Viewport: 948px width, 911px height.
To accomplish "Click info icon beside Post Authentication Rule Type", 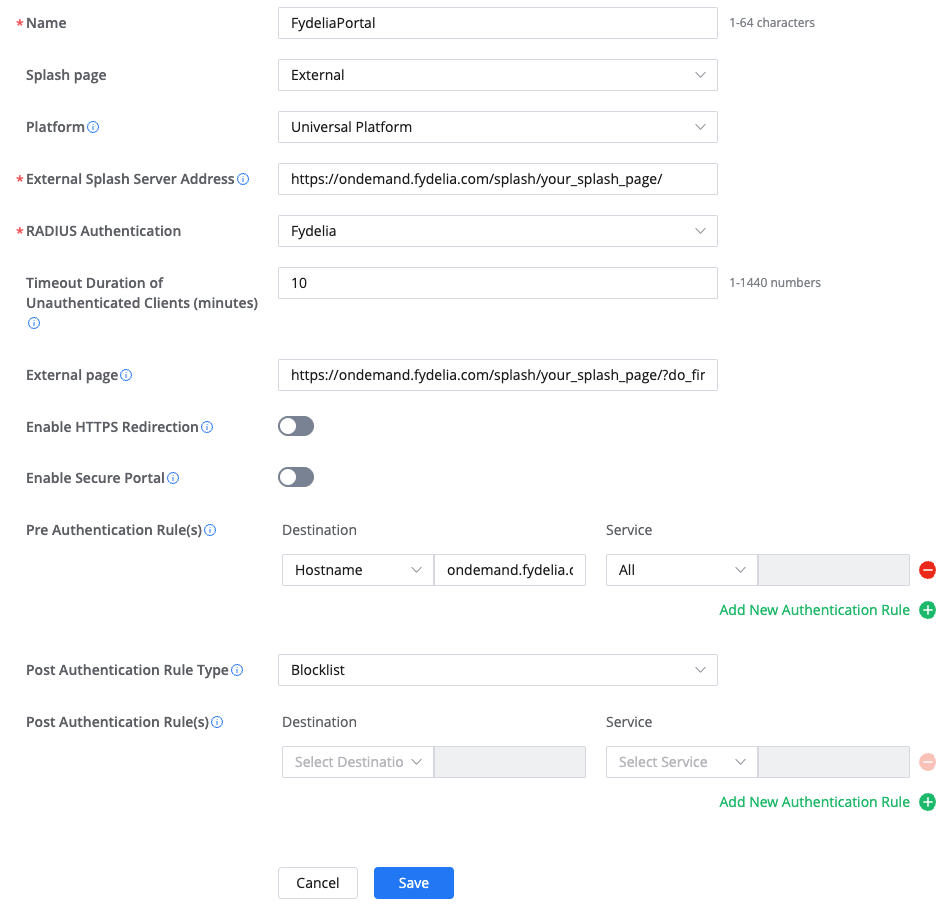I will 237,670.
